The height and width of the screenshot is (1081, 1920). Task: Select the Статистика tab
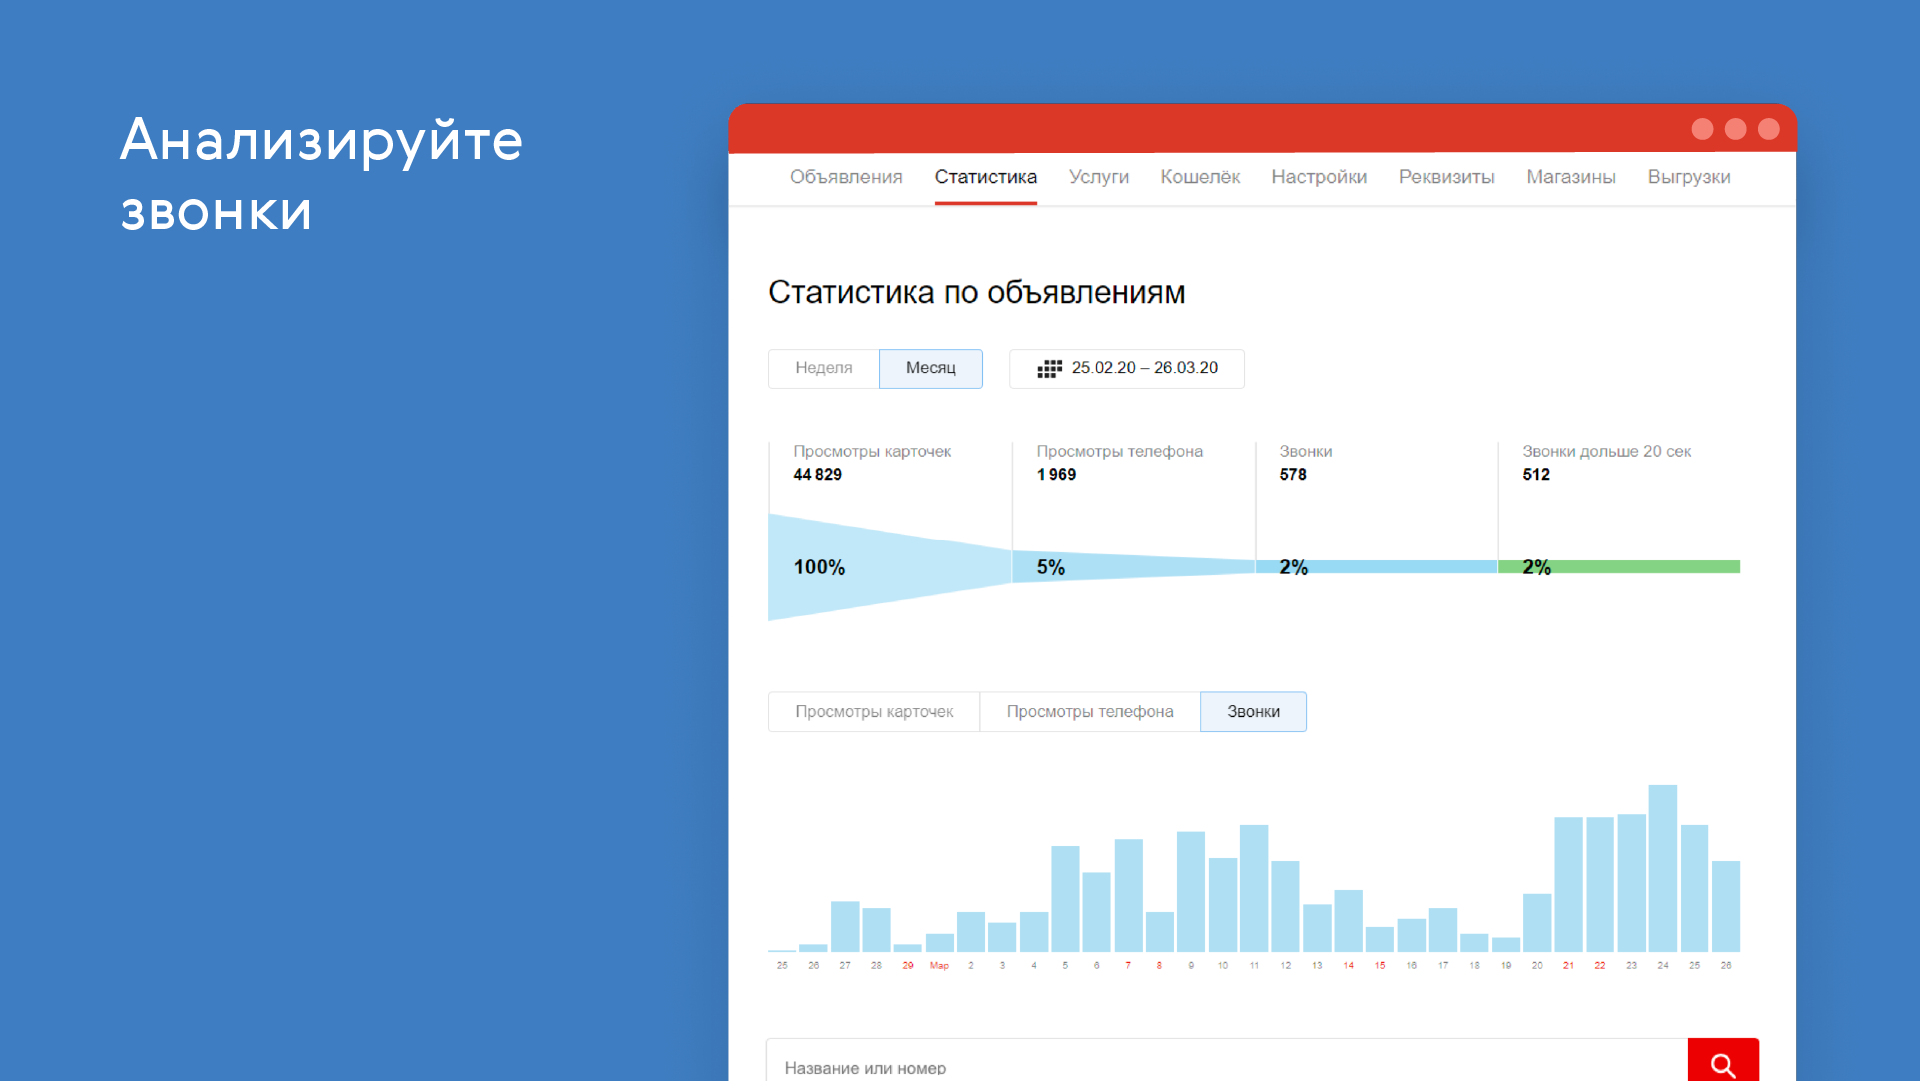[985, 177]
